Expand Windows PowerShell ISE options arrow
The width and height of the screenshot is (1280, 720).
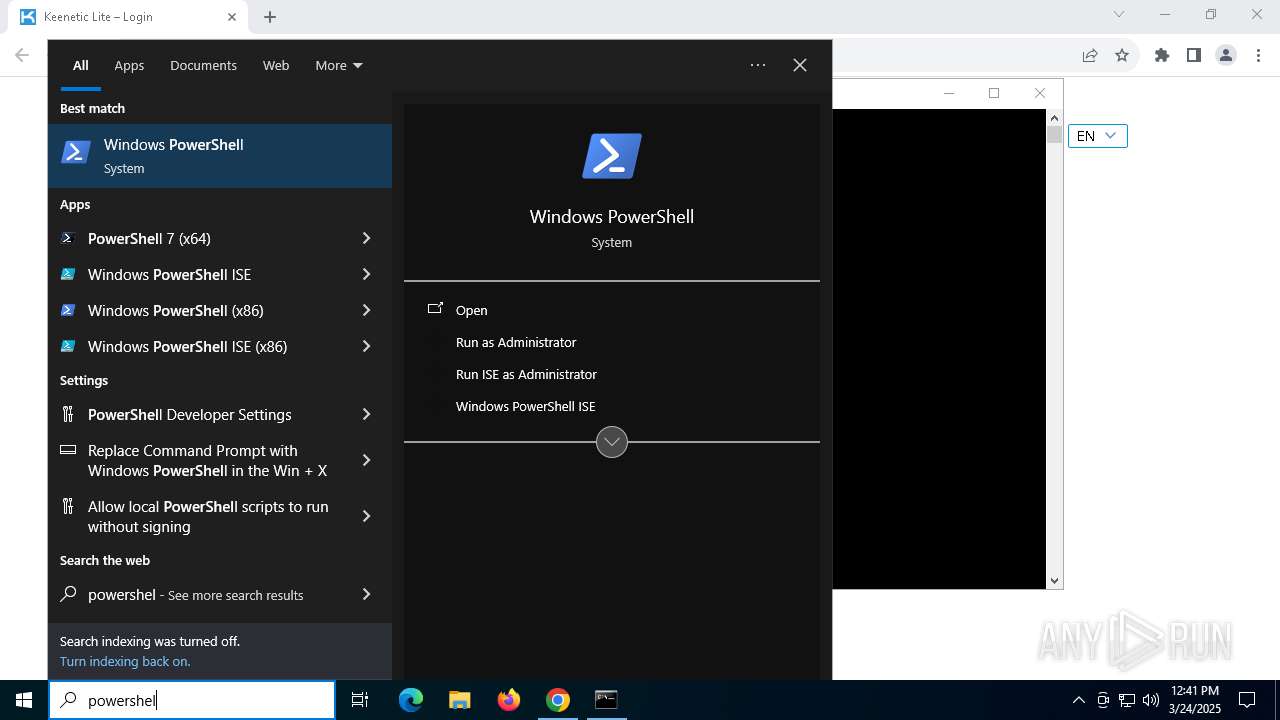pyautogui.click(x=366, y=274)
